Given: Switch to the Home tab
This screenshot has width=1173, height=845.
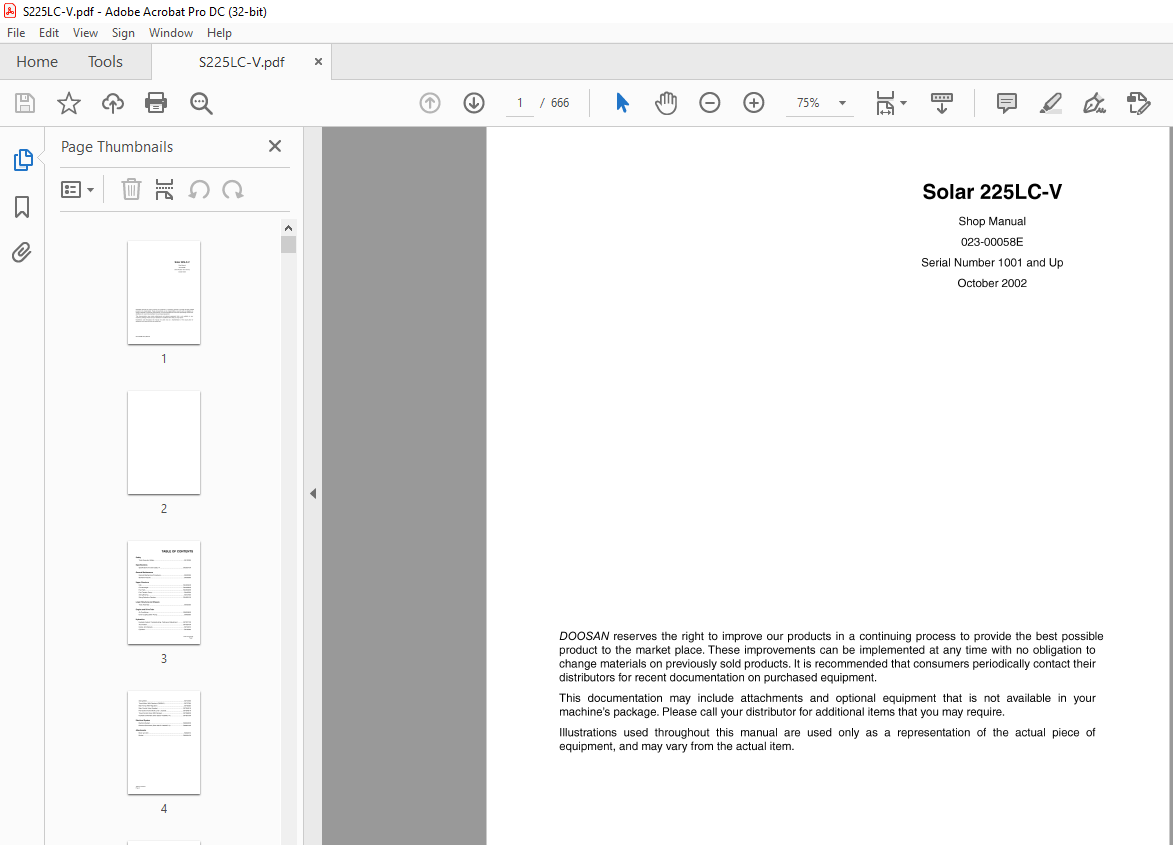Looking at the screenshot, I should pyautogui.click(x=37, y=62).
